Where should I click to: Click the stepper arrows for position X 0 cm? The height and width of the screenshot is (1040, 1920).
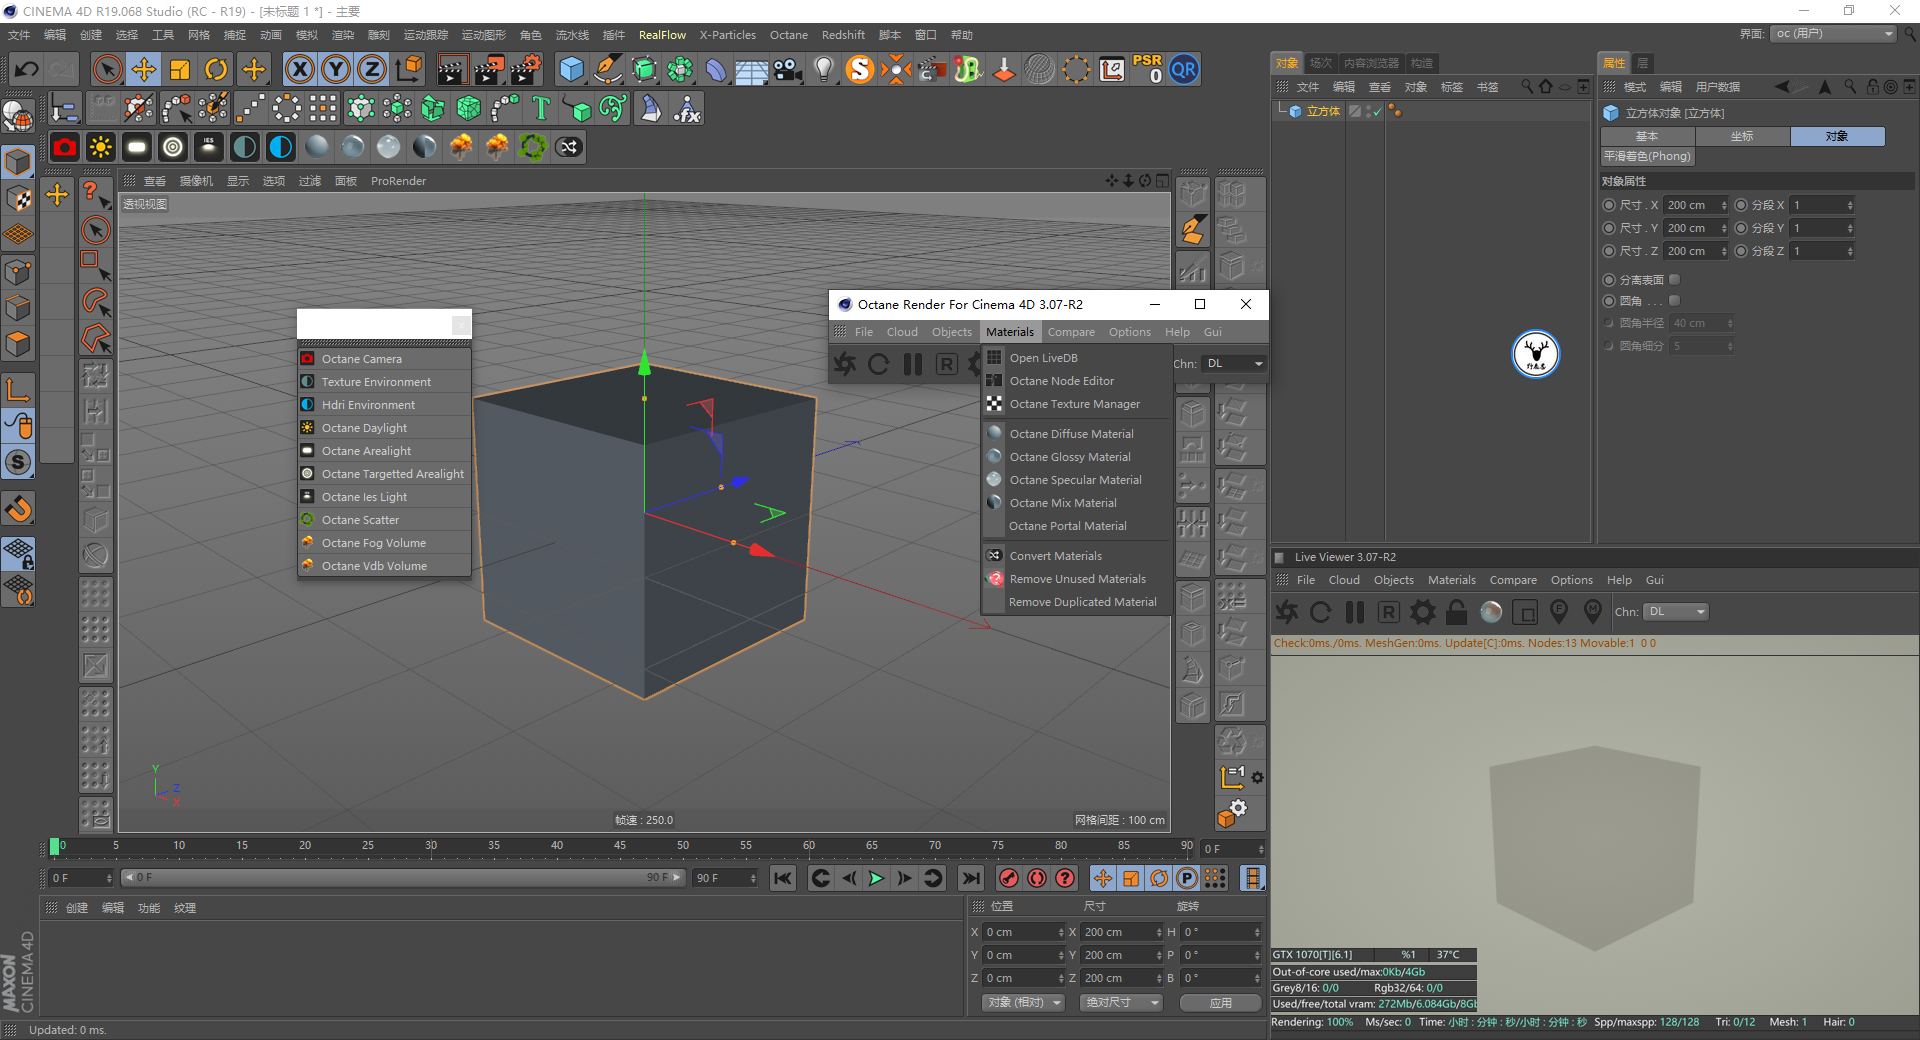tap(1061, 932)
